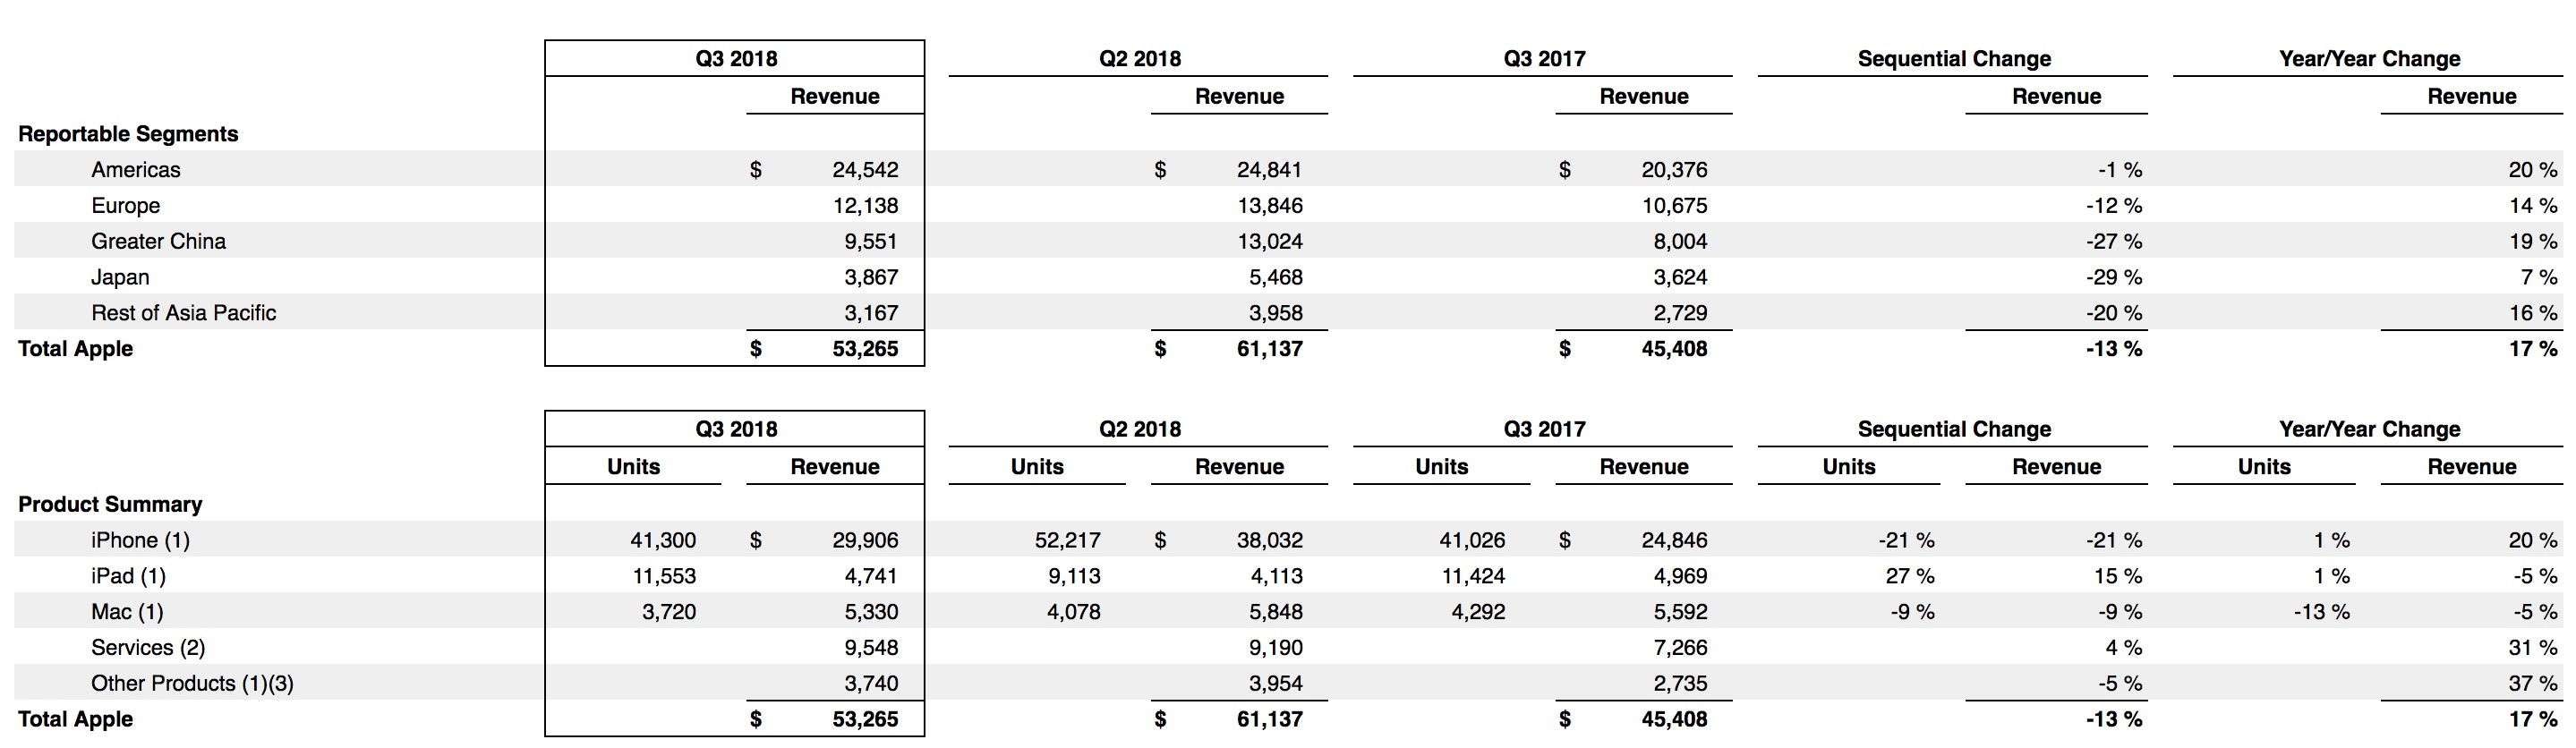Click the Product Summary heading
The image size is (2576, 748).
[x=110, y=504]
